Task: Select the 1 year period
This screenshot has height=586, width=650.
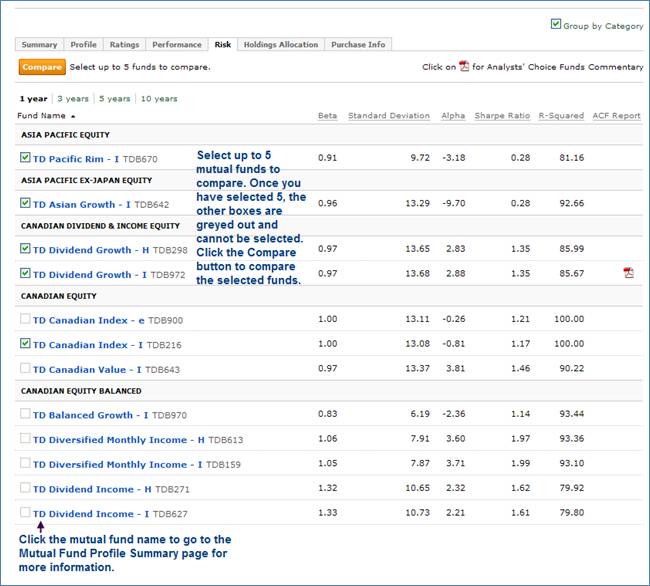Action: (x=33, y=99)
